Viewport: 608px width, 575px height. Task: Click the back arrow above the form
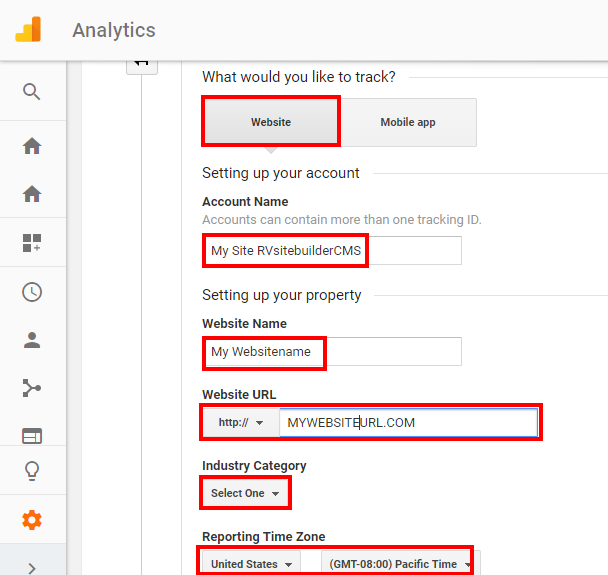coord(141,62)
